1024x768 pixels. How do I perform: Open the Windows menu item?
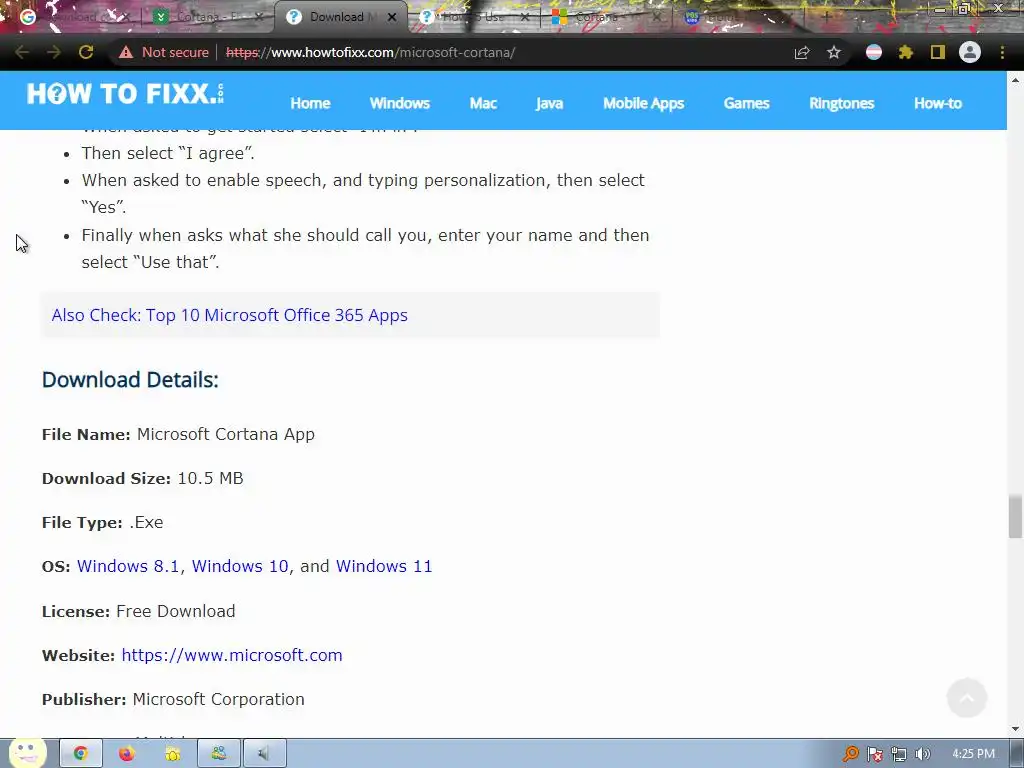point(400,103)
